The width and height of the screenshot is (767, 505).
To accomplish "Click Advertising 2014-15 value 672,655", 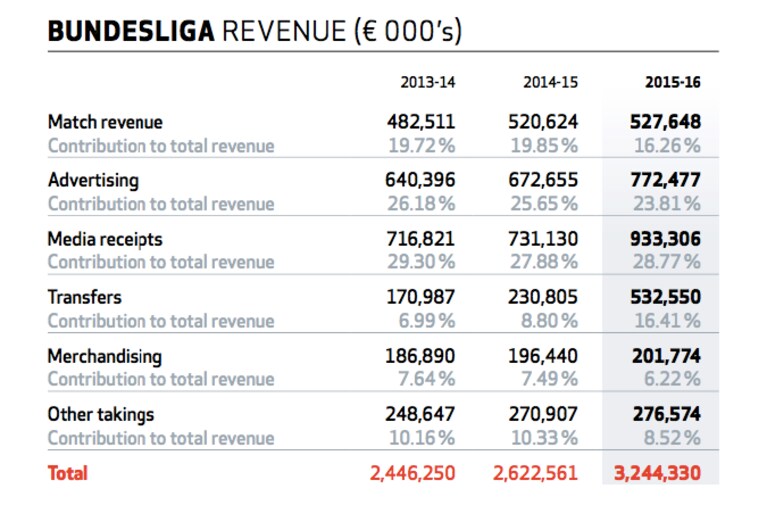I will (x=543, y=180).
